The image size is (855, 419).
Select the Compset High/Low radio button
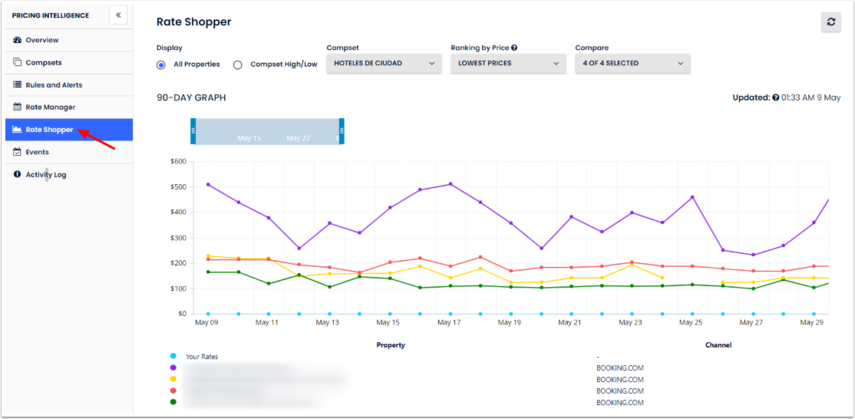point(237,65)
